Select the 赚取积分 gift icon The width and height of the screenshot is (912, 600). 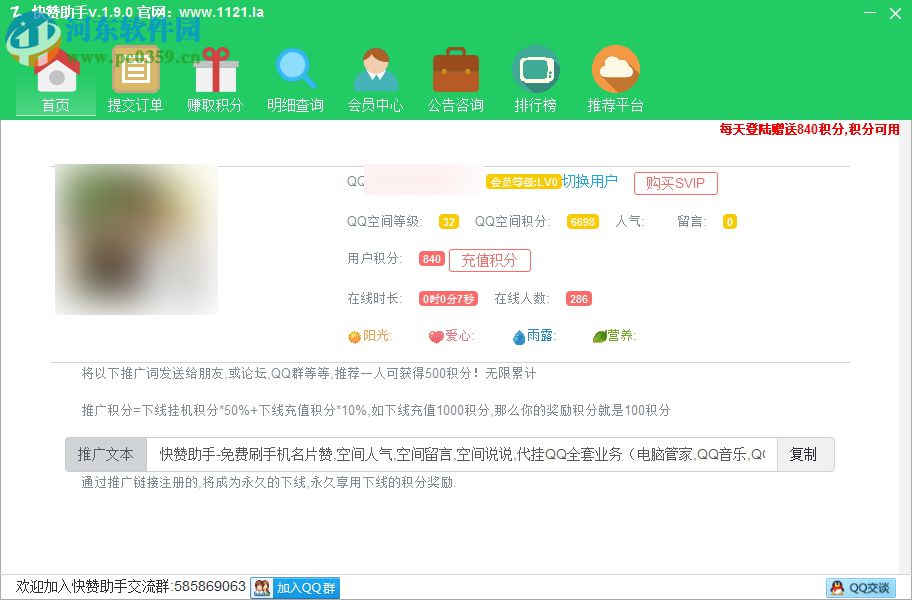click(x=215, y=70)
